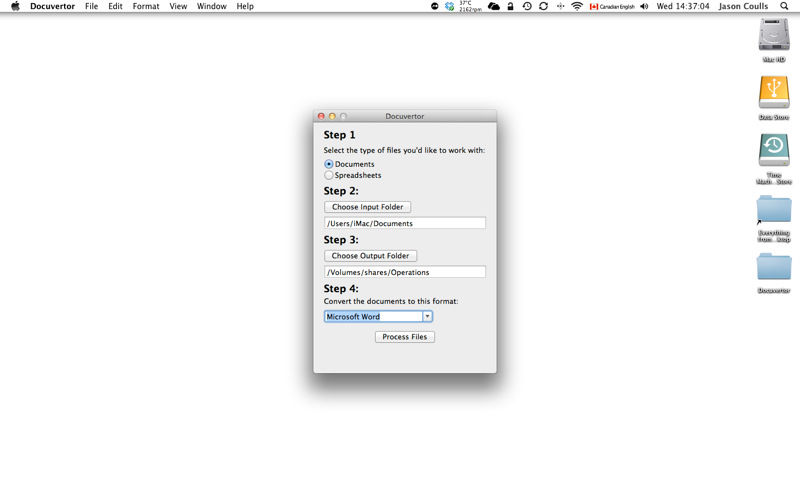Select the Docuvertor folder on desktop
Image resolution: width=800 pixels, height=500 pixels.
774,267
